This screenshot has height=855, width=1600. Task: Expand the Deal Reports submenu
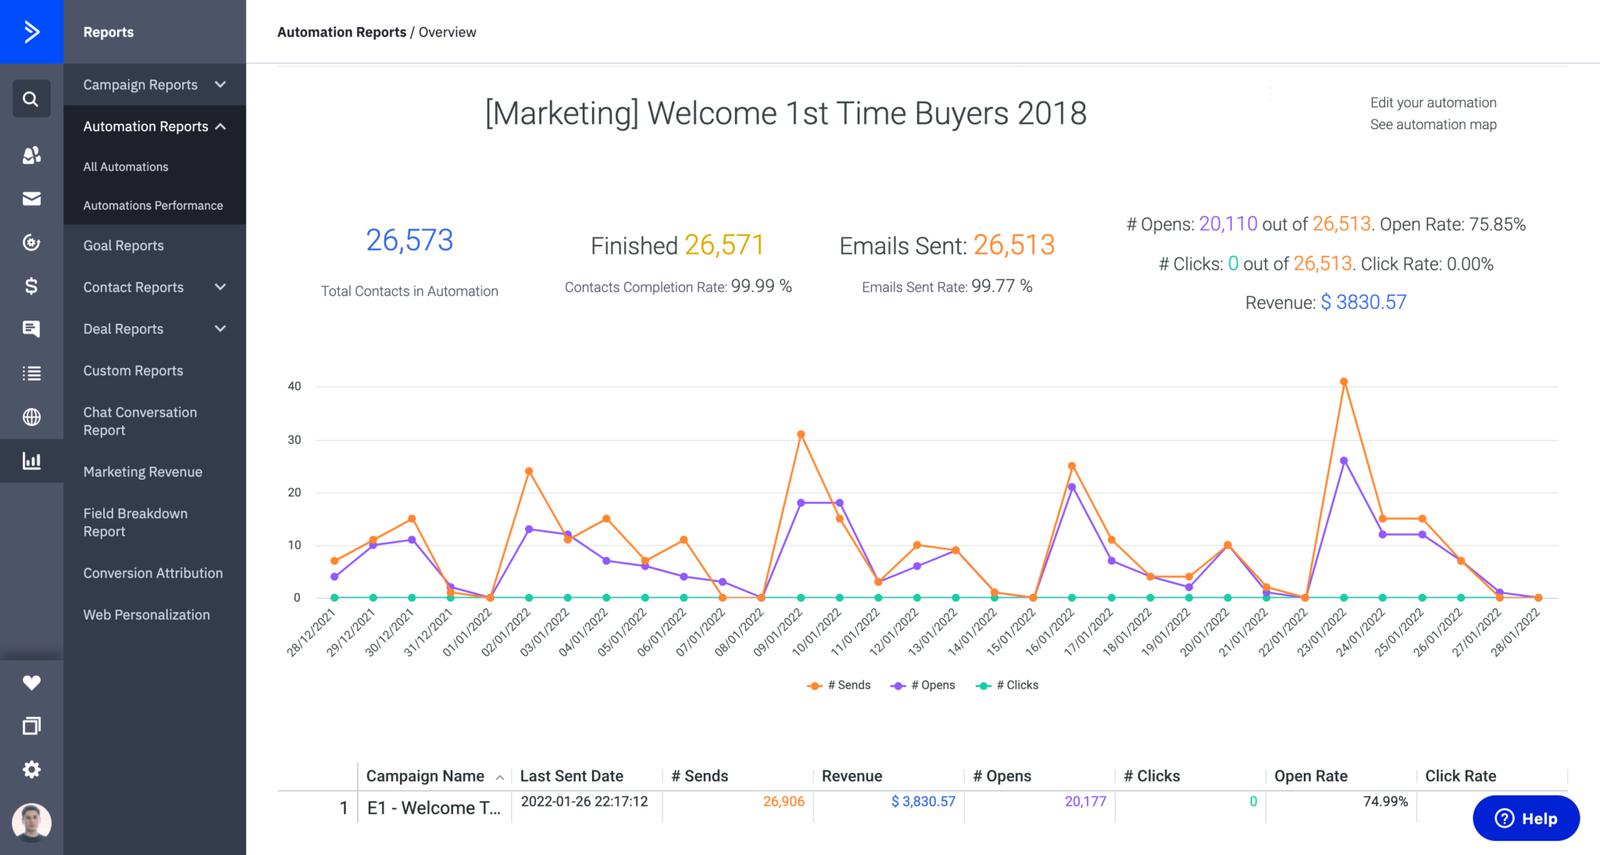click(154, 329)
